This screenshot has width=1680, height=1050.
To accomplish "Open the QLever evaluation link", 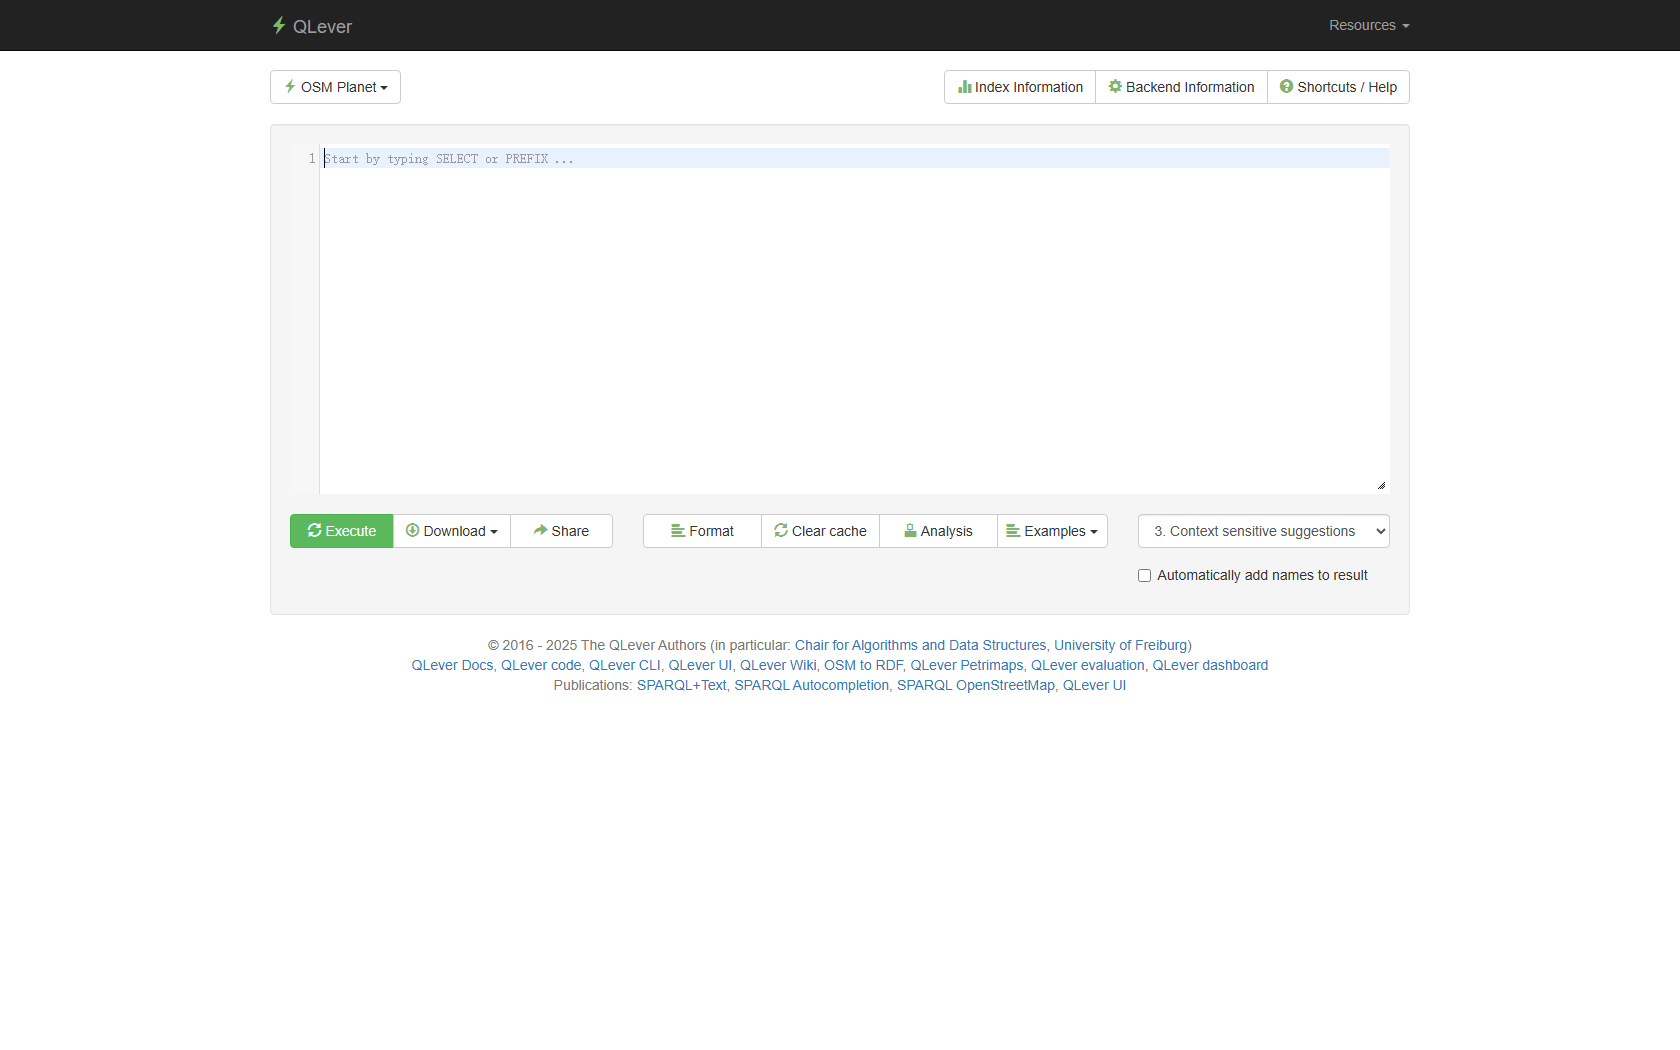I will [x=1087, y=665].
